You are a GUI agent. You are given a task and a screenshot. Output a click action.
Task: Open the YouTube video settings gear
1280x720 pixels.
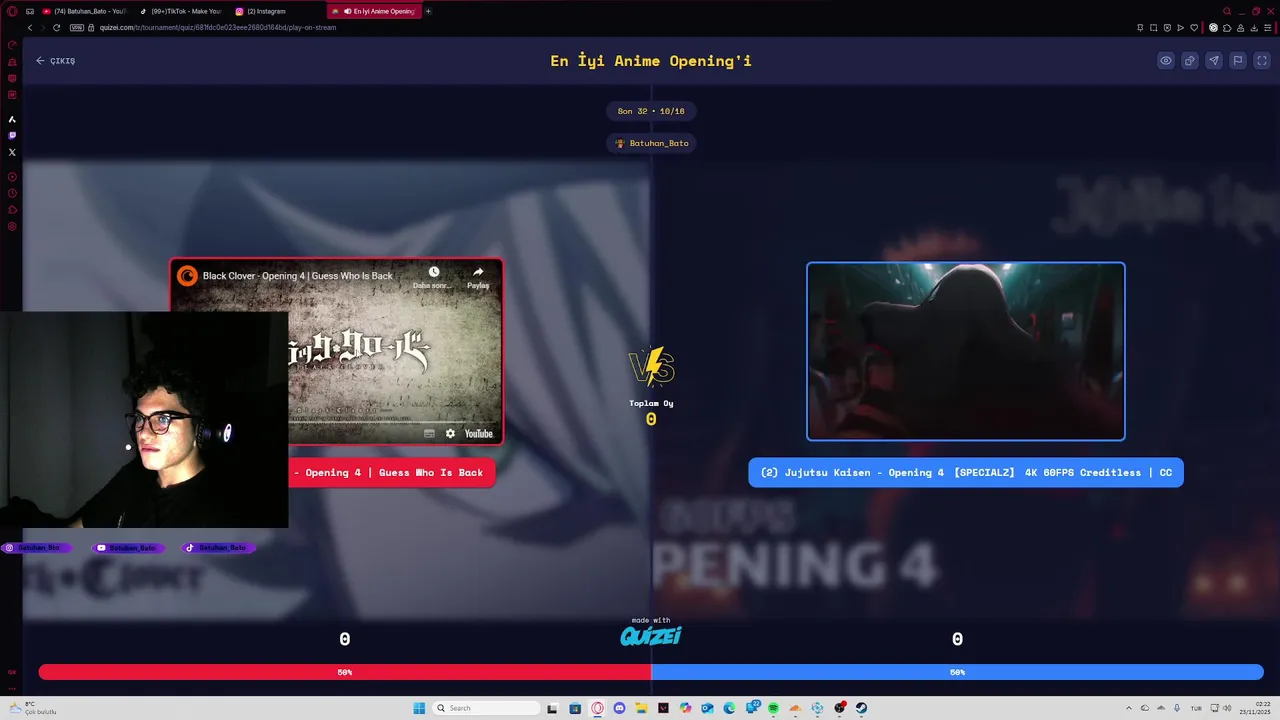pos(450,433)
